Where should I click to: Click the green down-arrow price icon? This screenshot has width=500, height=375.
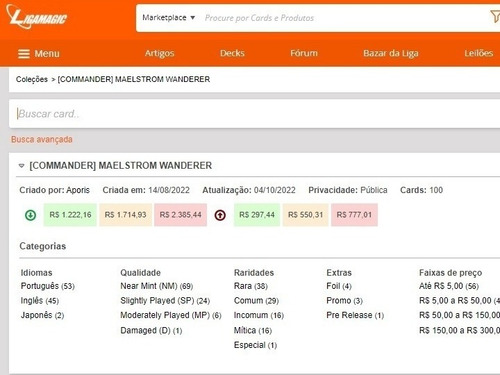[x=31, y=215]
